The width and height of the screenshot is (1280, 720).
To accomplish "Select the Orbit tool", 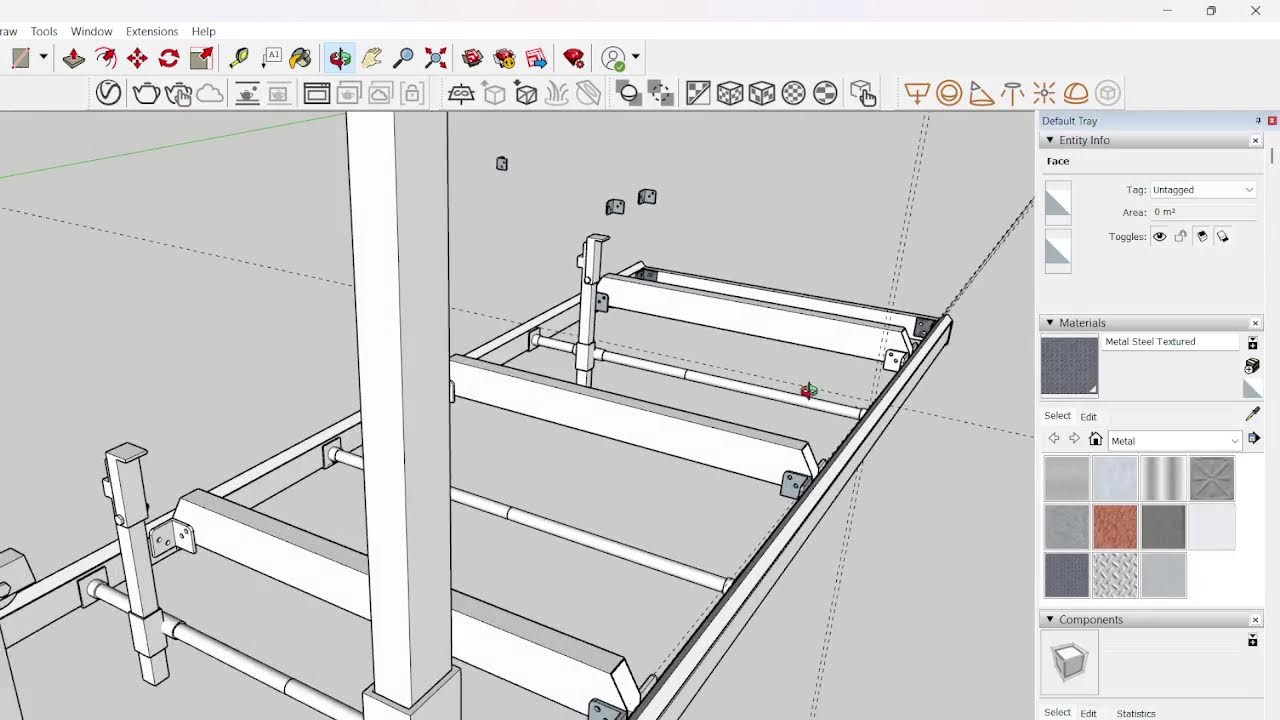I will click(x=340, y=58).
